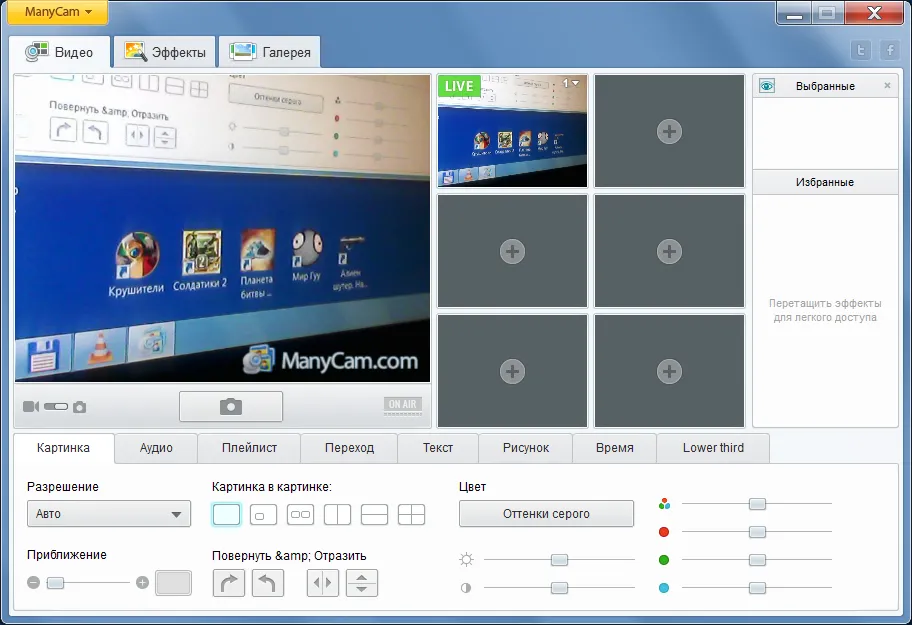The height and width of the screenshot is (625, 912).
Task: Add a source in bottom-left empty slot
Action: (512, 371)
